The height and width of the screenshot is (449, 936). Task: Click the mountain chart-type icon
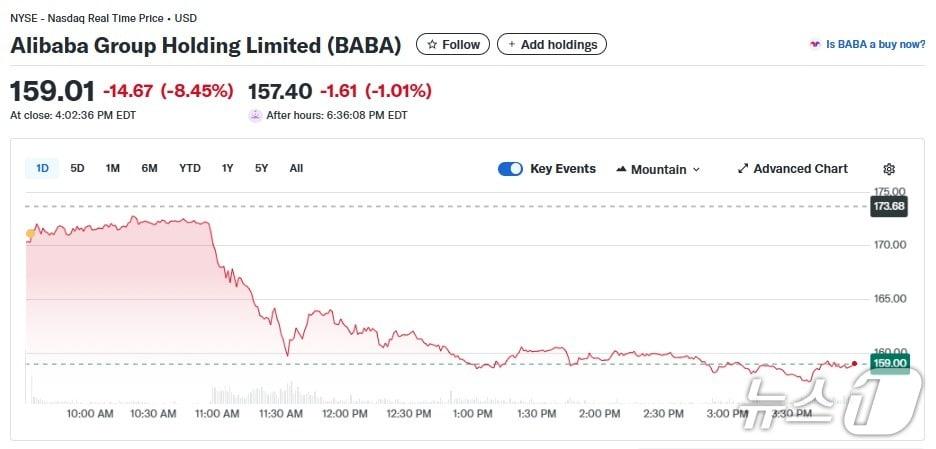621,169
